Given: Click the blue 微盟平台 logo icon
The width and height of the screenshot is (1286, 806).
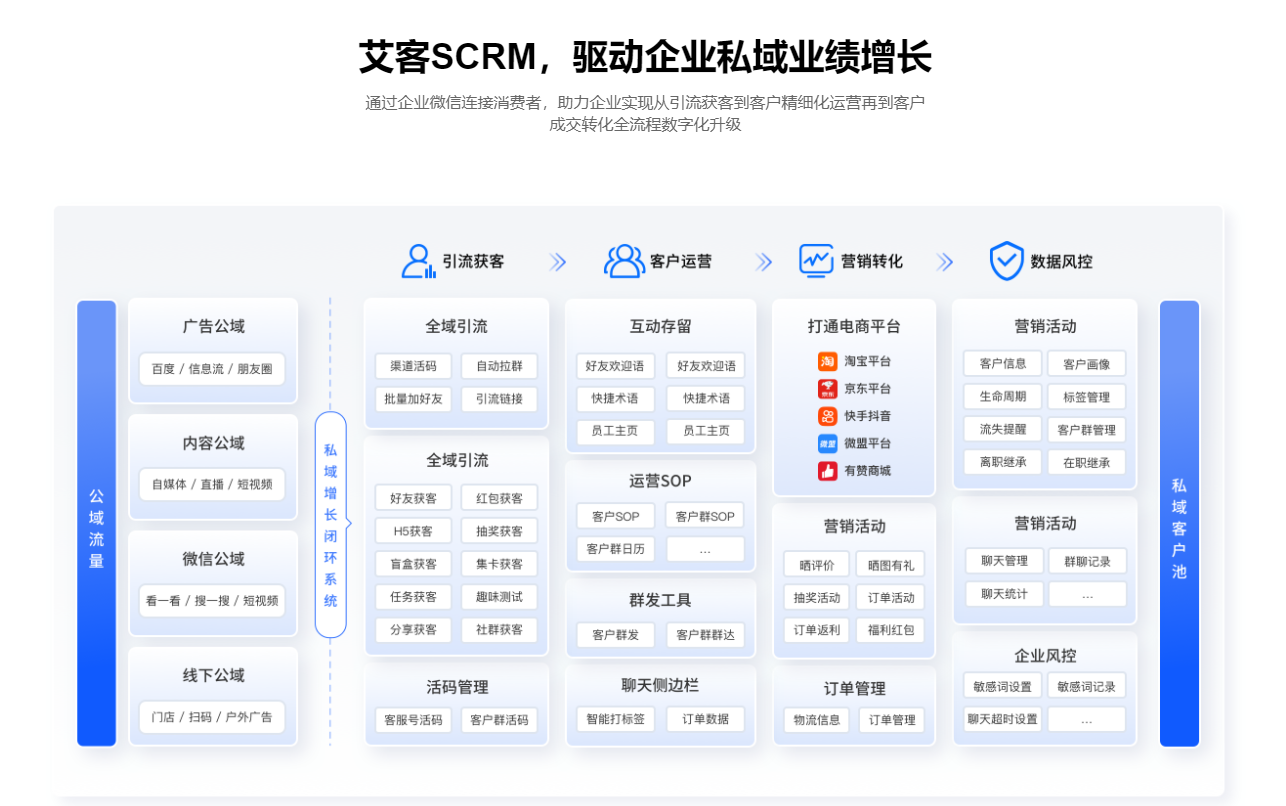Looking at the screenshot, I should click(x=827, y=443).
